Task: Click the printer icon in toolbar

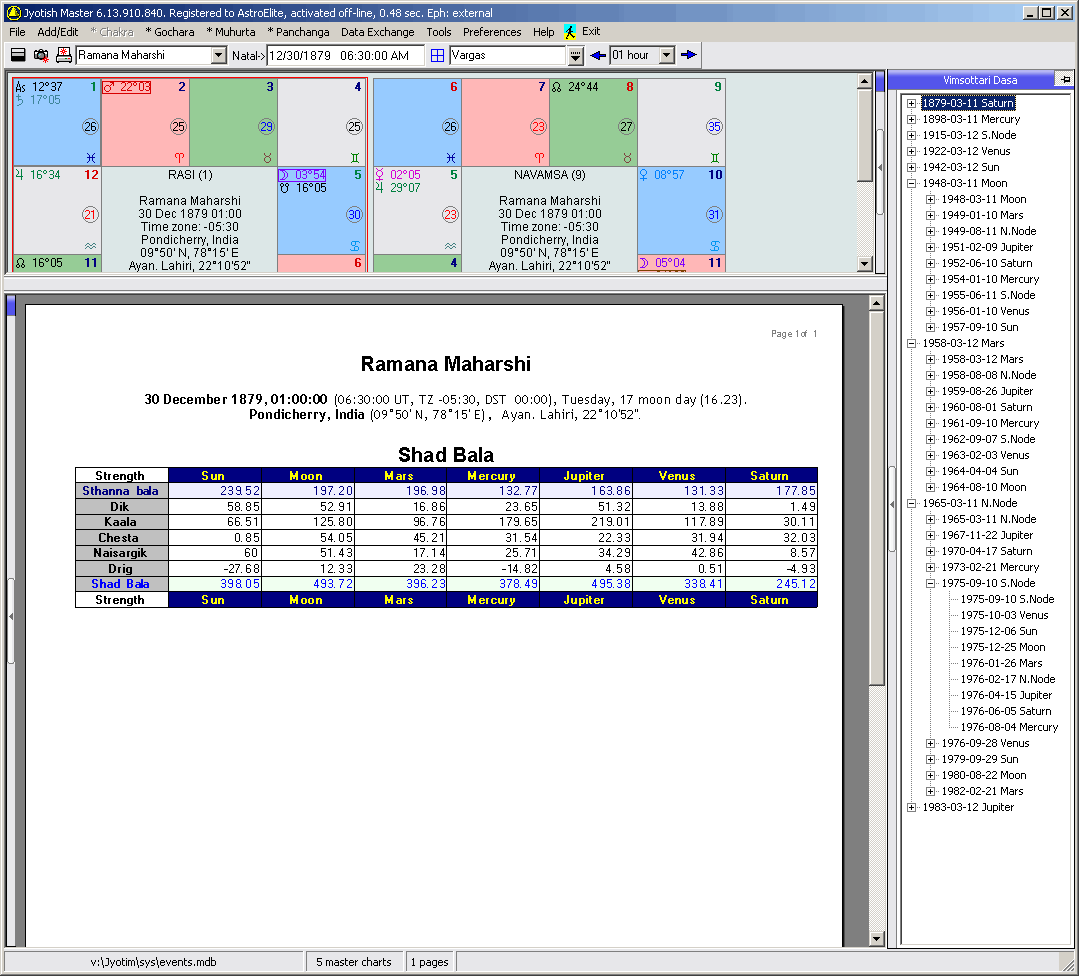Action: click(64, 55)
